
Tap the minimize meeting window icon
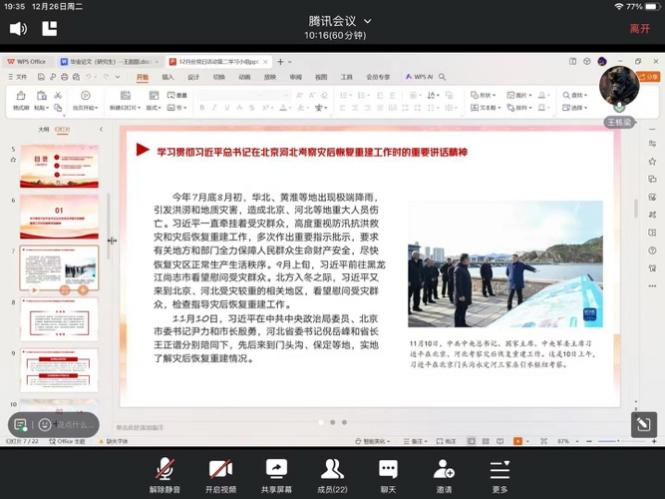point(49,29)
